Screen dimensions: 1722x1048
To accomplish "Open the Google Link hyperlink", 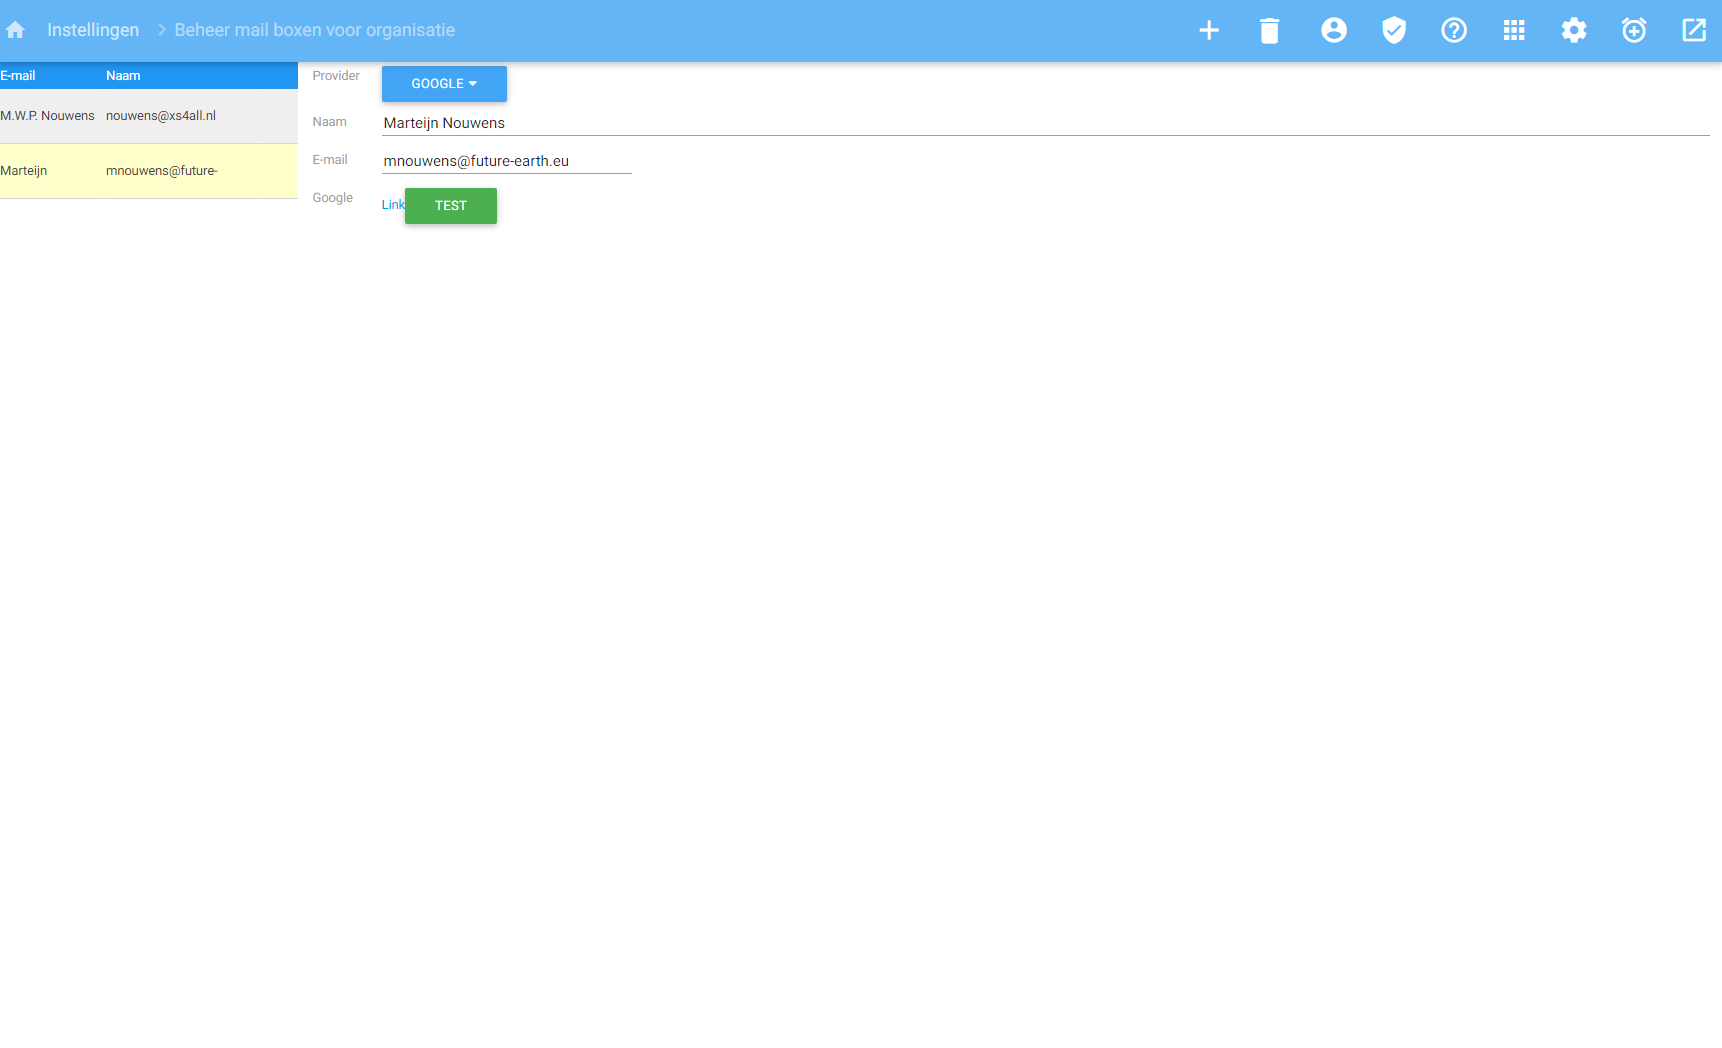I will (x=393, y=205).
